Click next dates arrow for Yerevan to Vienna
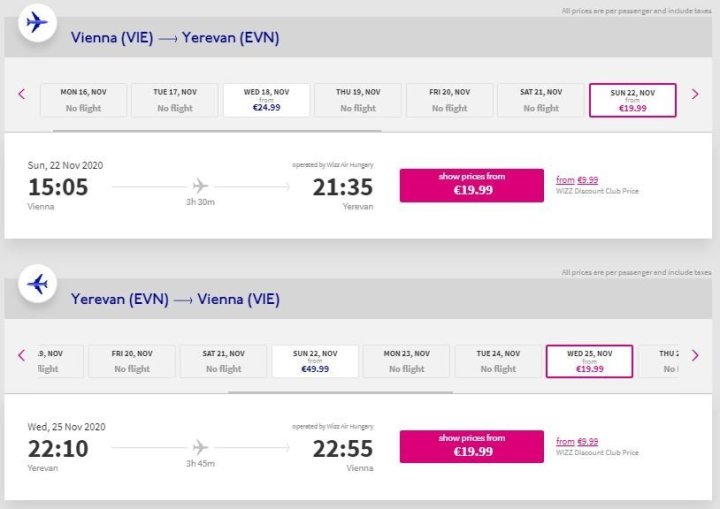720x509 pixels. click(695, 356)
